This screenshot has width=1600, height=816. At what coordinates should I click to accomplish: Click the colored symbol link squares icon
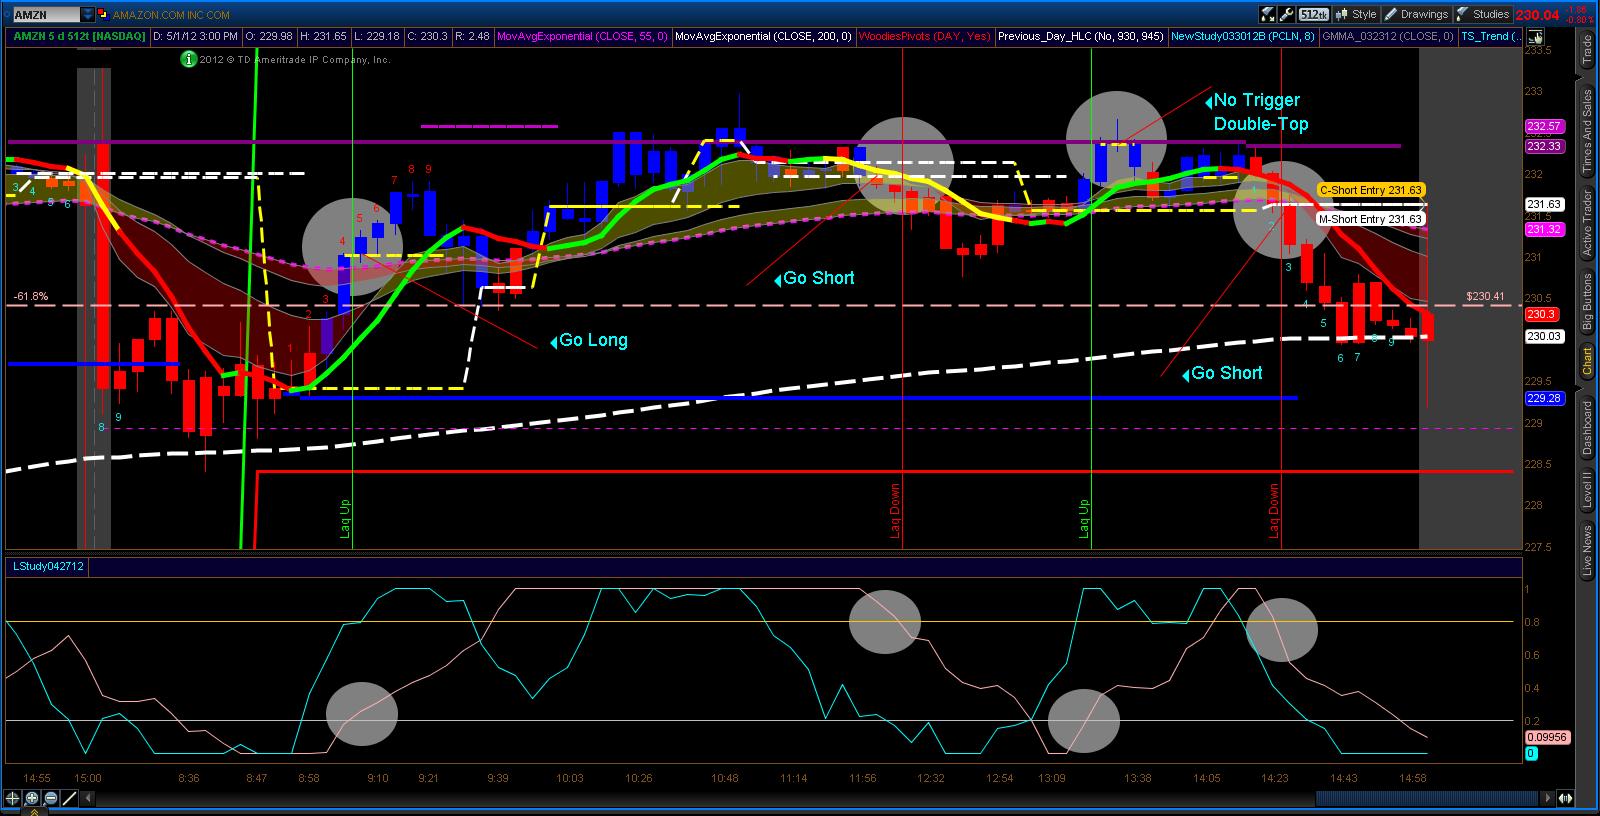point(102,15)
